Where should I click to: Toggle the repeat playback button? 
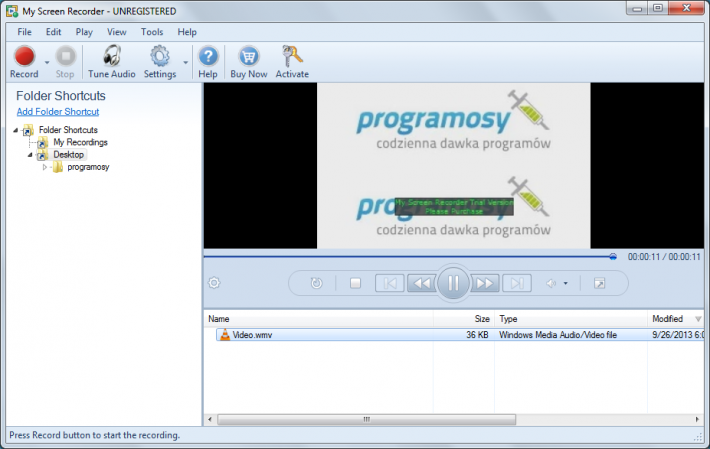click(x=317, y=283)
